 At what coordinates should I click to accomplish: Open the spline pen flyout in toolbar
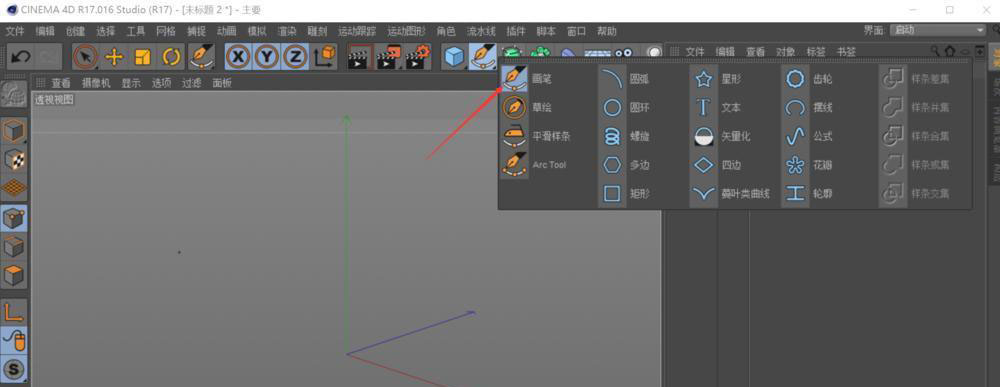(x=483, y=57)
